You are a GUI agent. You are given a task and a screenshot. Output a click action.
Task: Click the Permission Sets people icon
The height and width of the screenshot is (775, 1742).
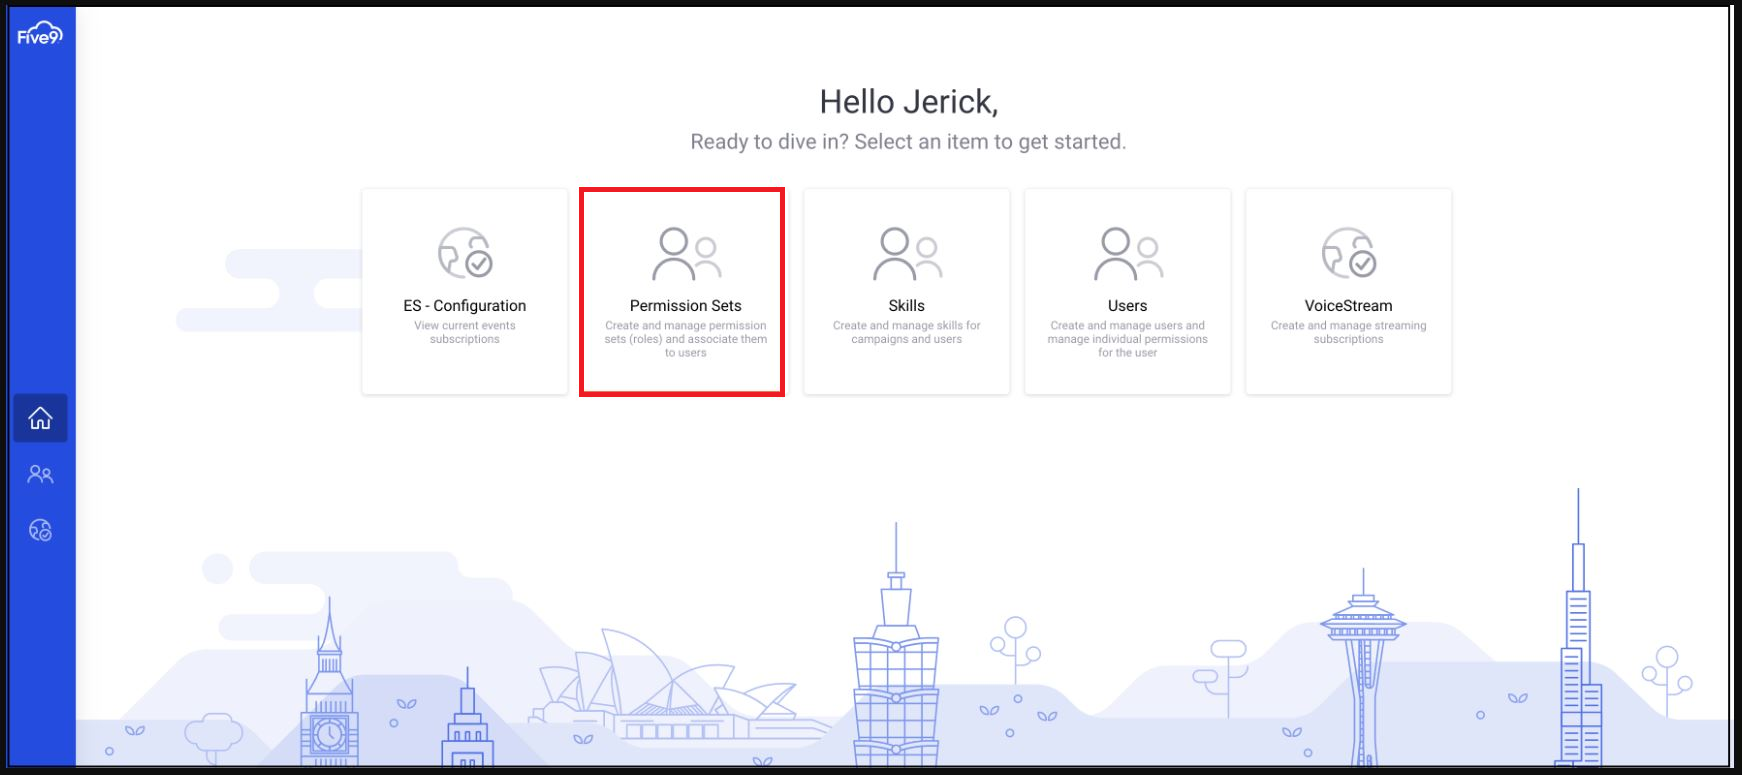pos(686,254)
